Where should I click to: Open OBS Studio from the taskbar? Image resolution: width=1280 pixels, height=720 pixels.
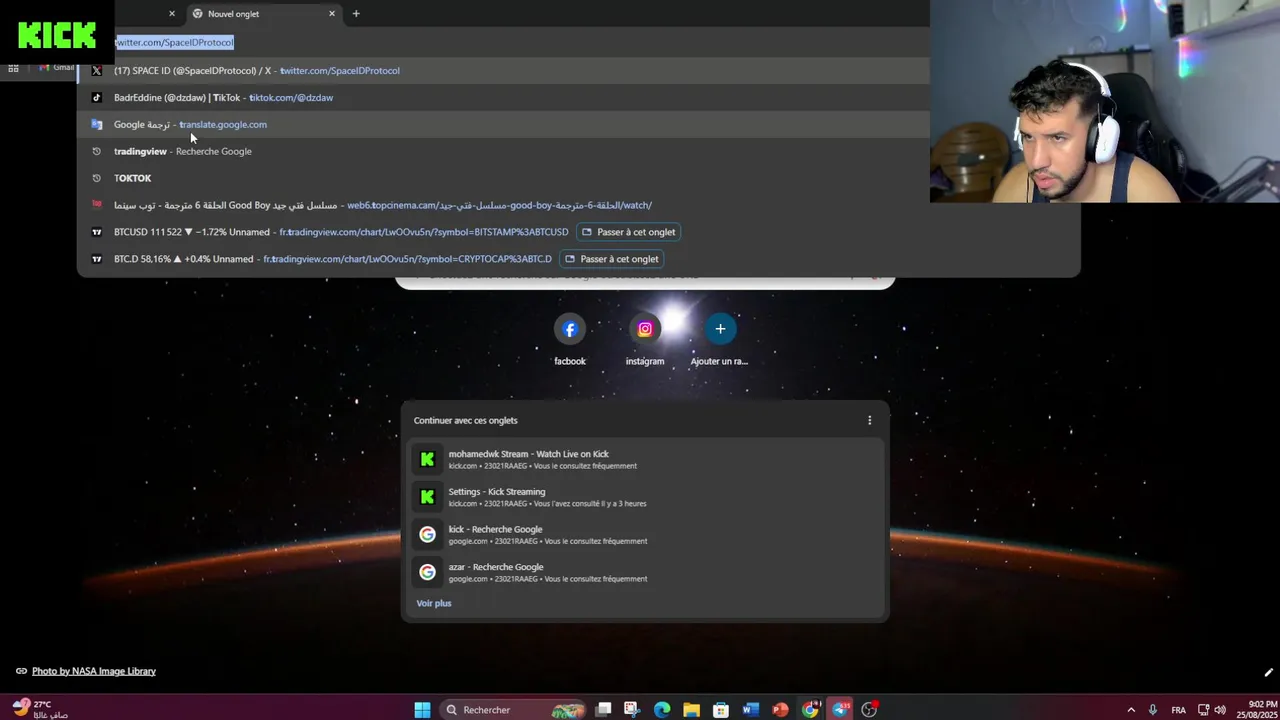click(870, 710)
